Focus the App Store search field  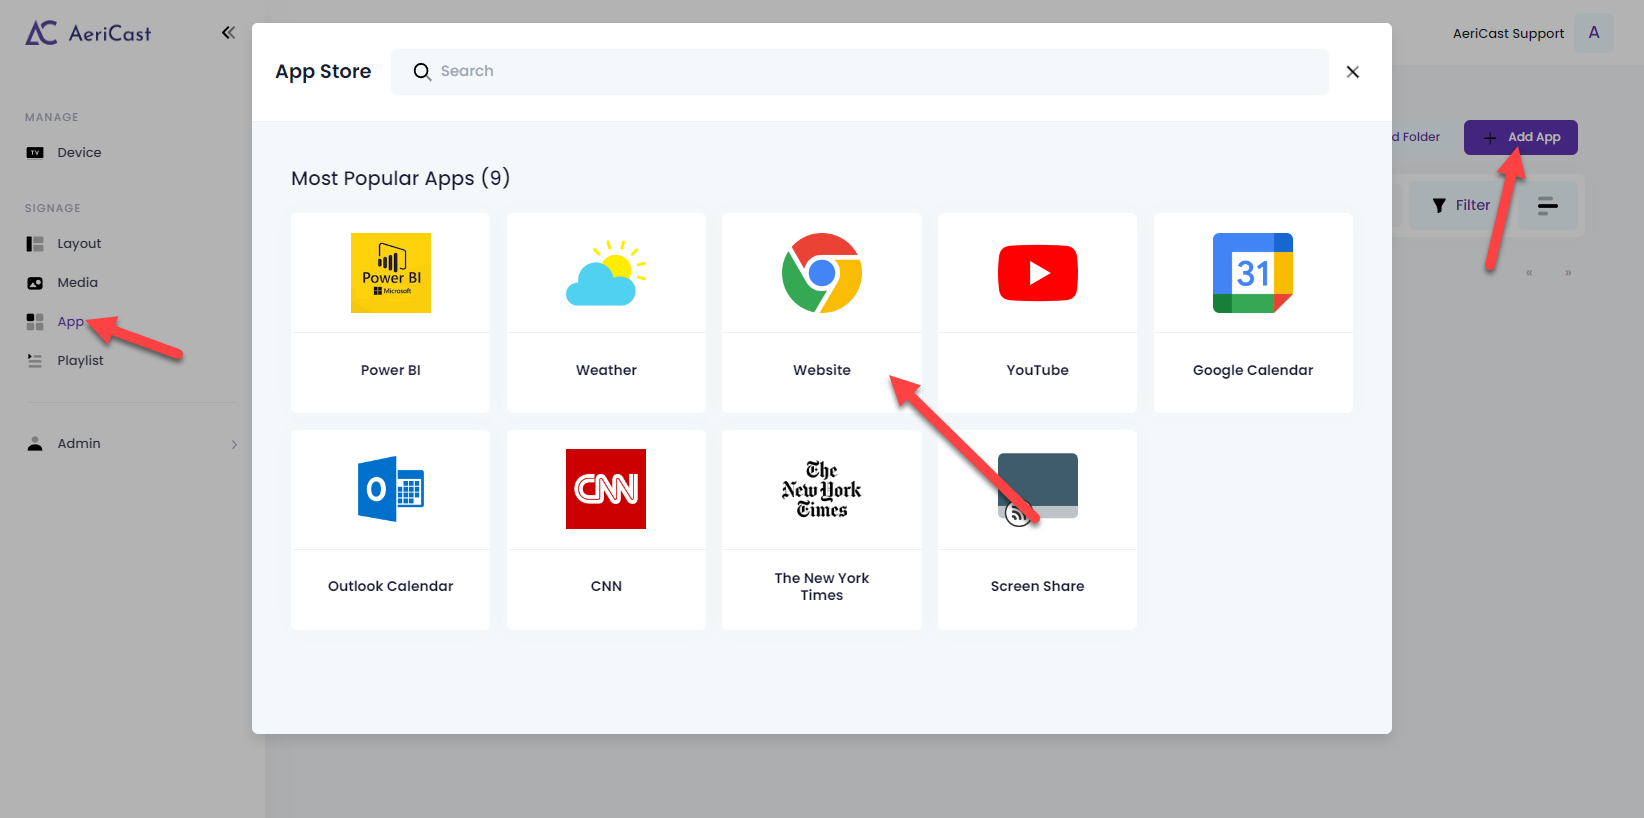pos(860,72)
